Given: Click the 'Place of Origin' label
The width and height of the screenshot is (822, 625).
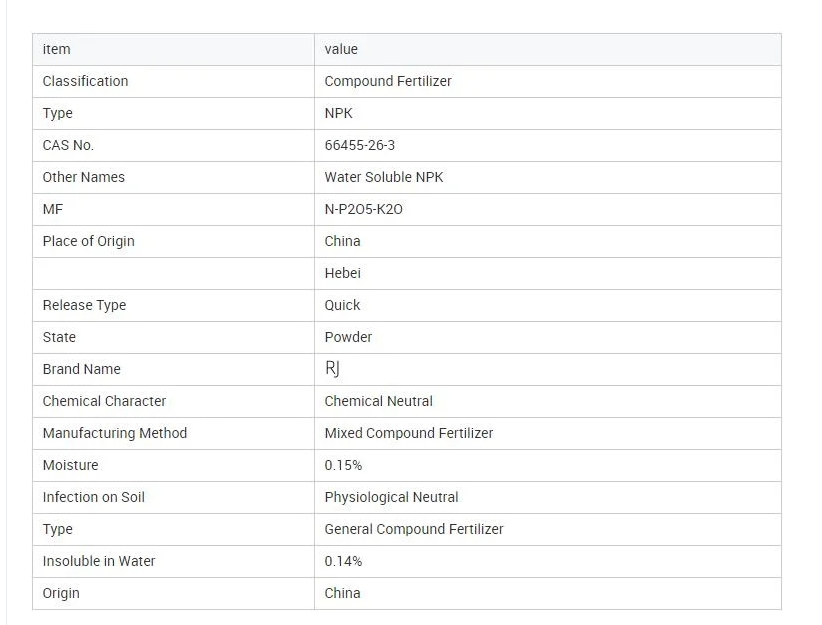Looking at the screenshot, I should (x=88, y=241).
